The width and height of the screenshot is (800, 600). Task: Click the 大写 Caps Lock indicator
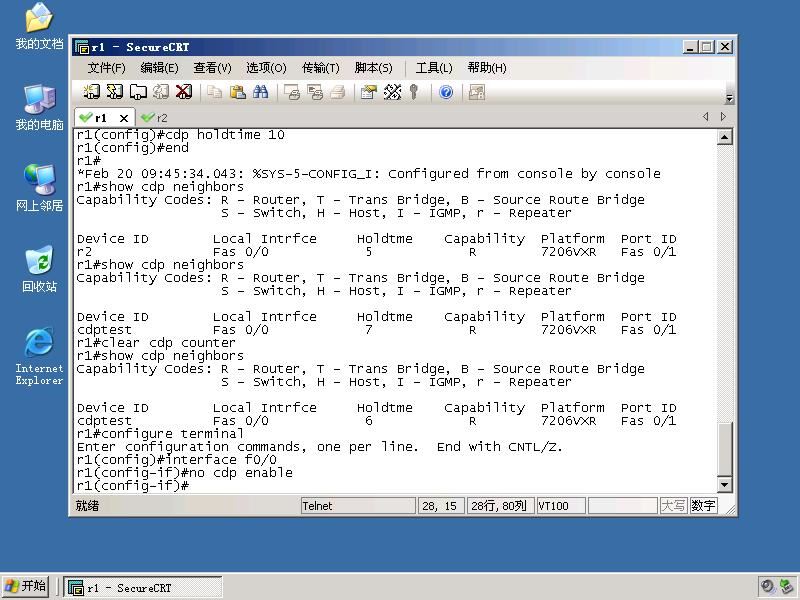[x=673, y=506]
